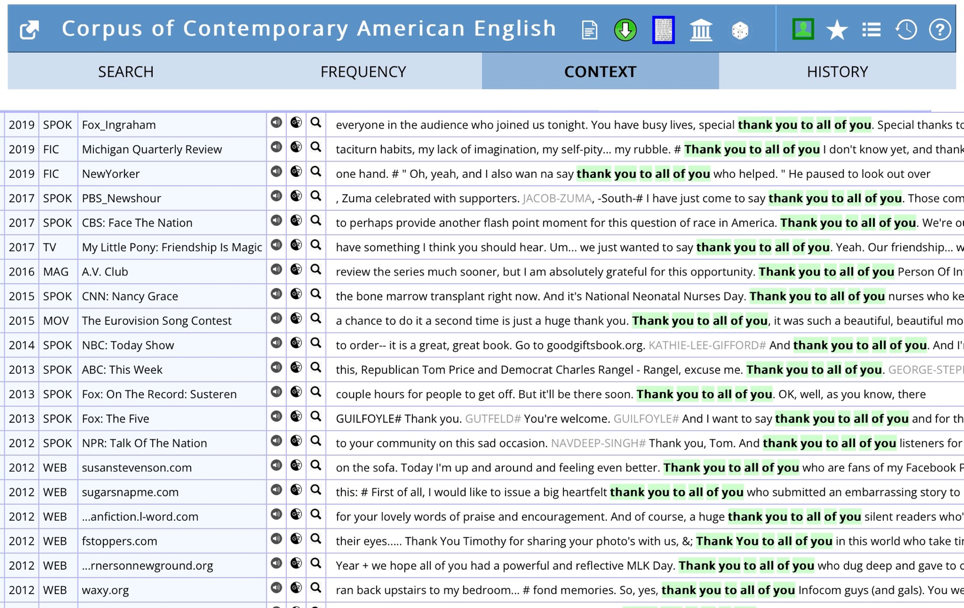This screenshot has width=964, height=608.
Task: Open the document page icon in header
Action: pos(589,30)
